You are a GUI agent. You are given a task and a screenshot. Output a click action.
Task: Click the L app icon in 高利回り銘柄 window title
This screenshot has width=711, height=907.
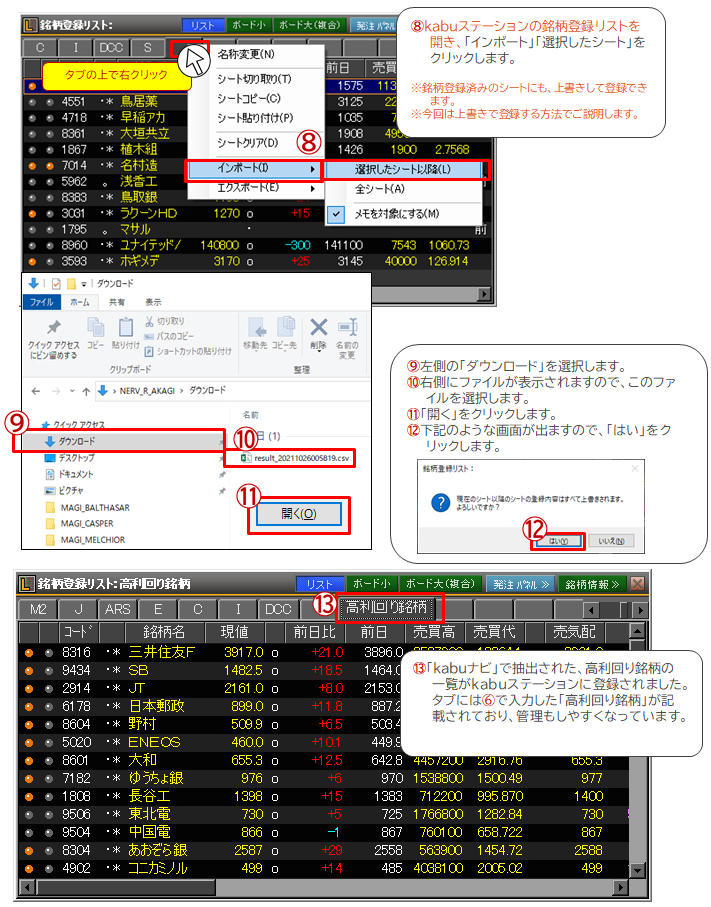coord(27,584)
